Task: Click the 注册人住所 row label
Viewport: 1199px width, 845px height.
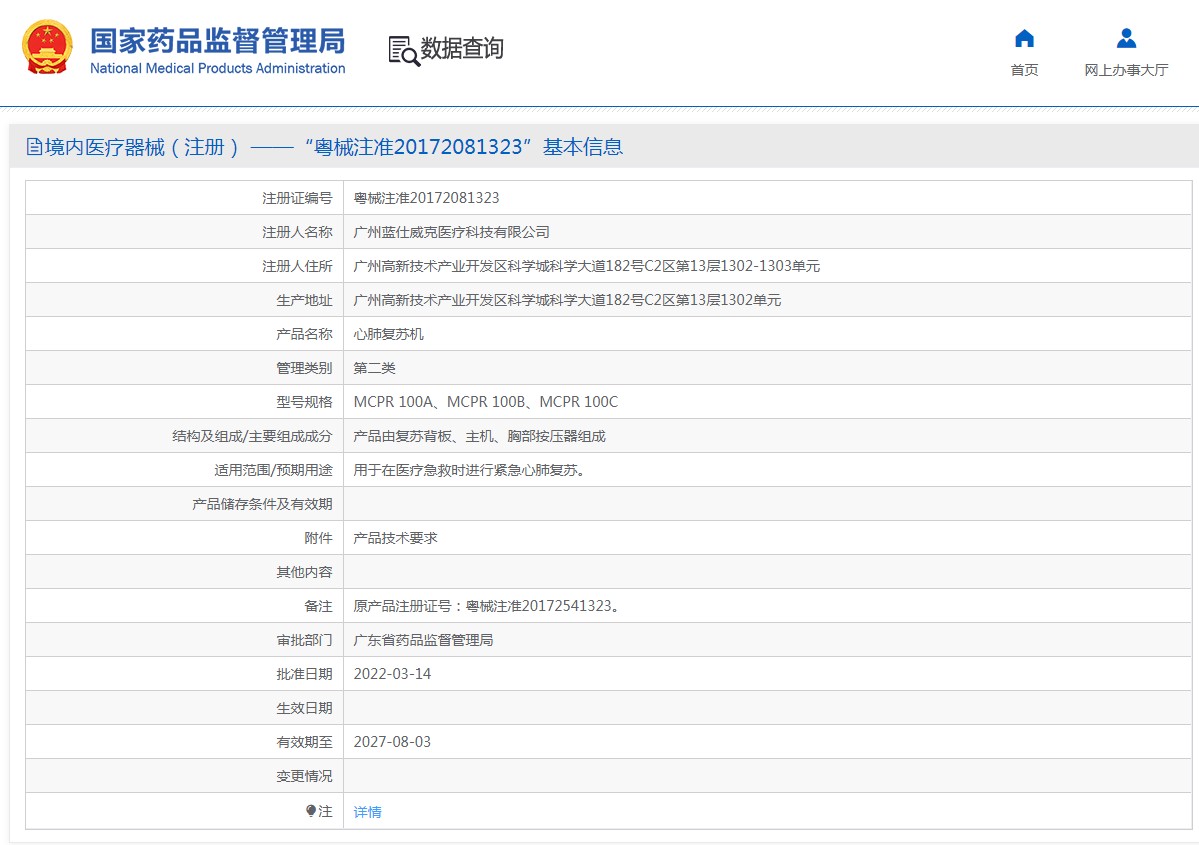Action: coord(297,266)
